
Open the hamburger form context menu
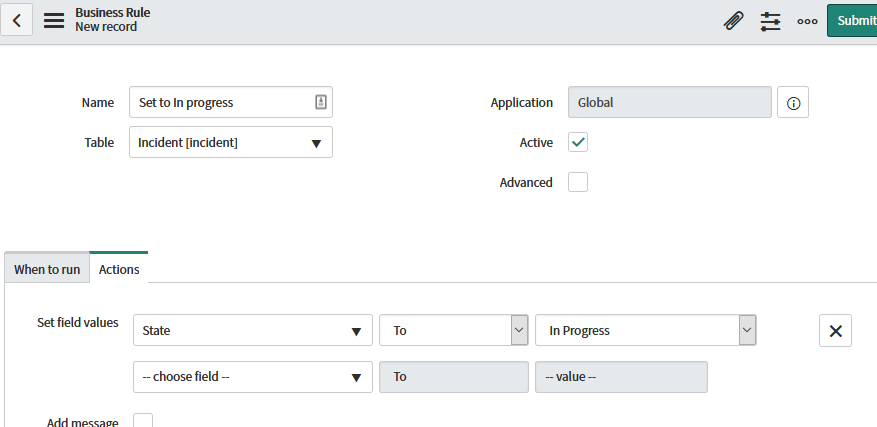click(x=54, y=21)
